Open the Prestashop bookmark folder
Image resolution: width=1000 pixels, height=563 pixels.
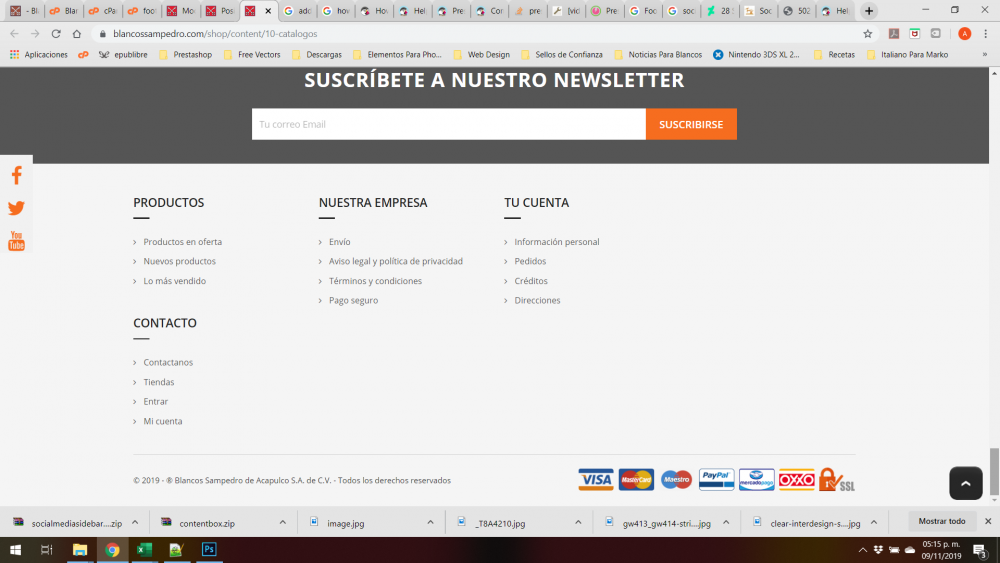186,55
